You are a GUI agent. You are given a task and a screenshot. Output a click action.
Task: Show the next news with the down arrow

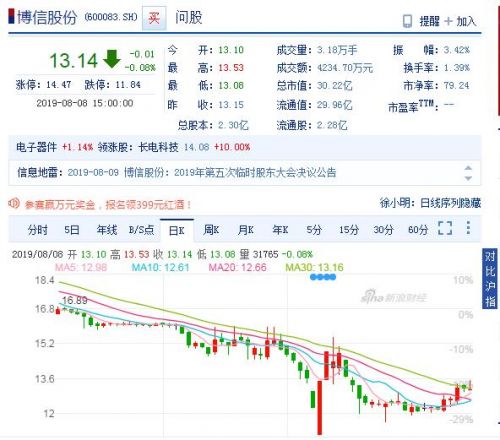pyautogui.click(x=468, y=178)
